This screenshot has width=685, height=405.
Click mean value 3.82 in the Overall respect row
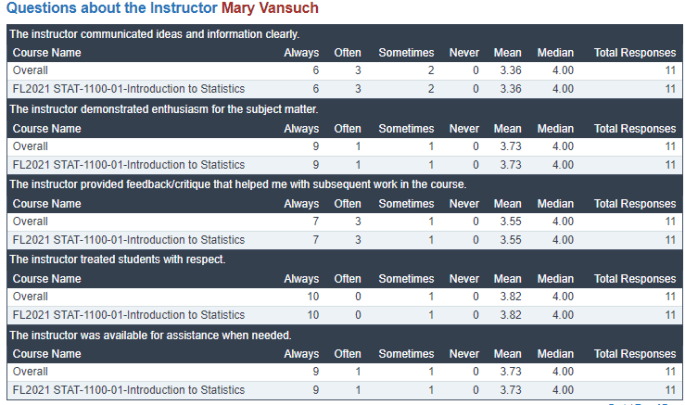[508, 297]
